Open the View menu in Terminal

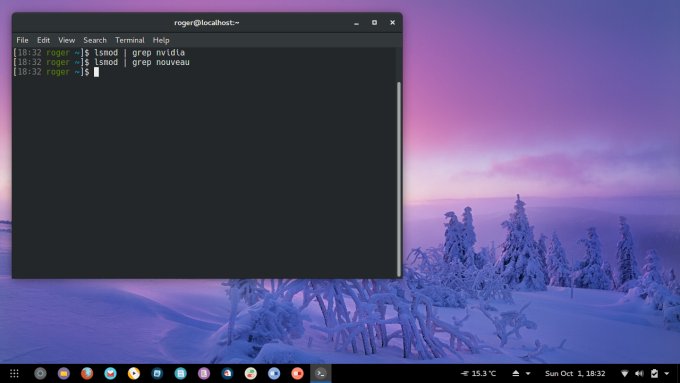click(x=67, y=40)
